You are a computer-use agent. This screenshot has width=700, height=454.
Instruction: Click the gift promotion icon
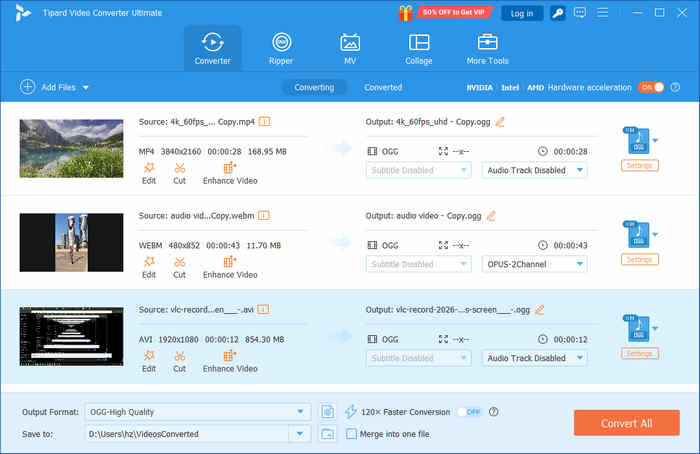[405, 12]
